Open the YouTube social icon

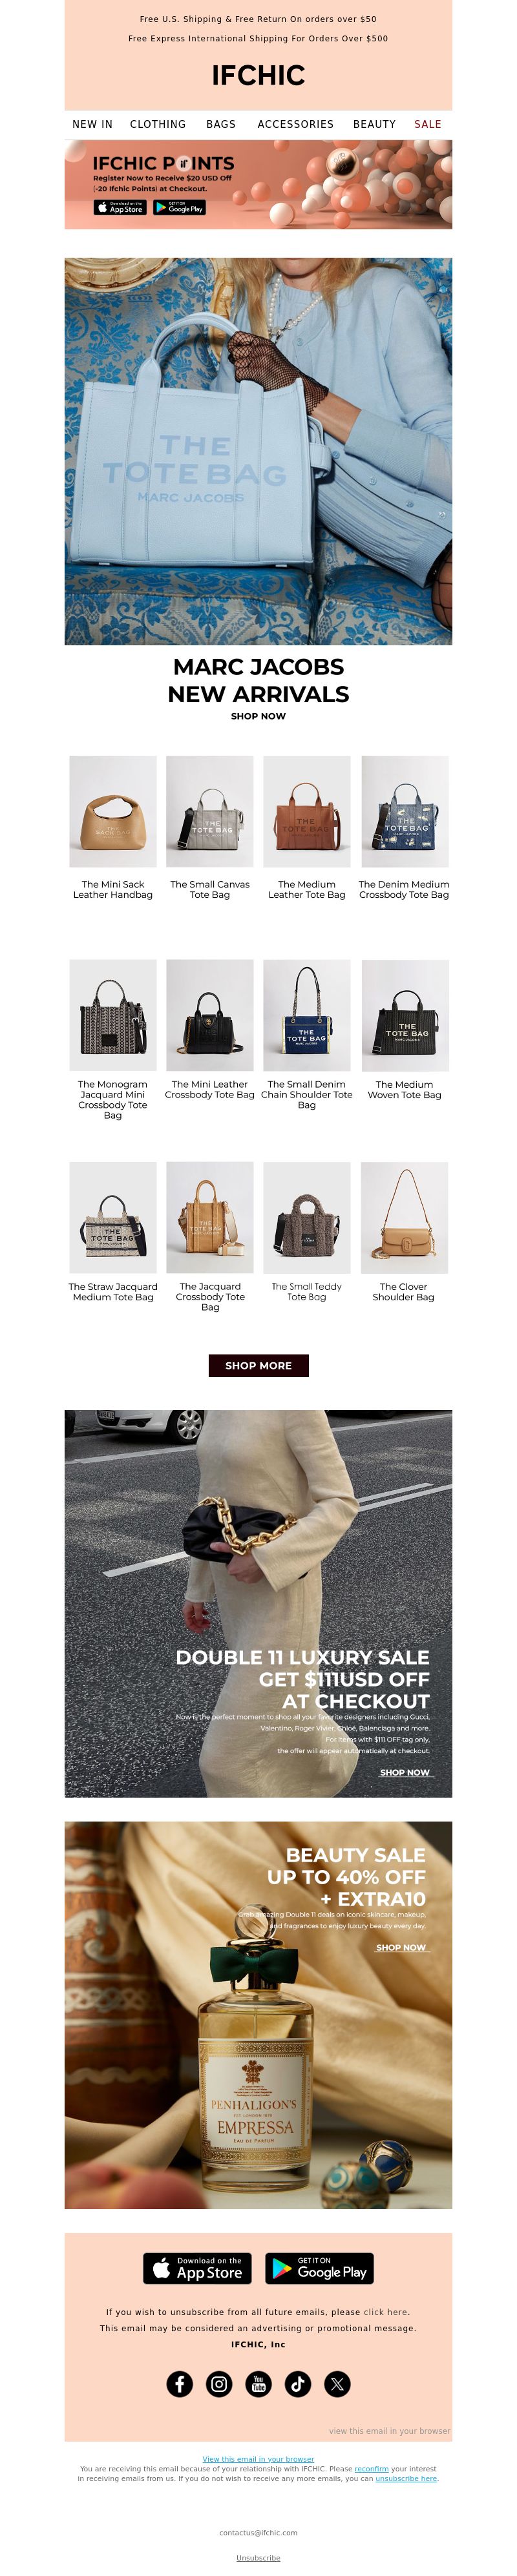[258, 2383]
